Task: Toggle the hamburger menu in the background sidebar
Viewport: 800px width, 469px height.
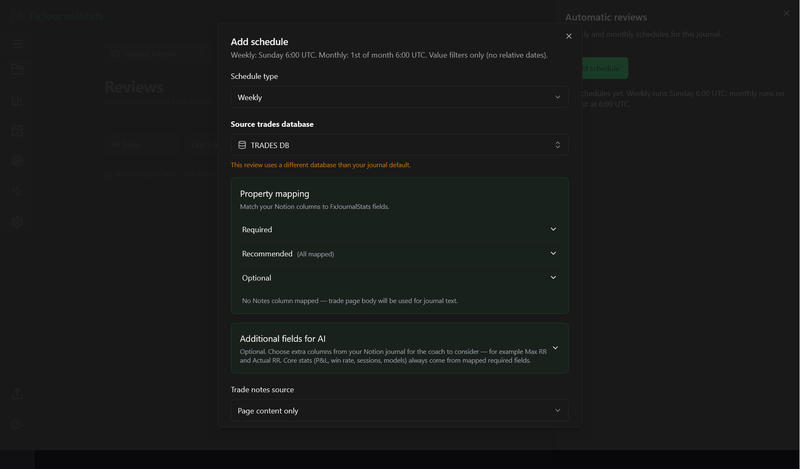Action: pos(17,44)
